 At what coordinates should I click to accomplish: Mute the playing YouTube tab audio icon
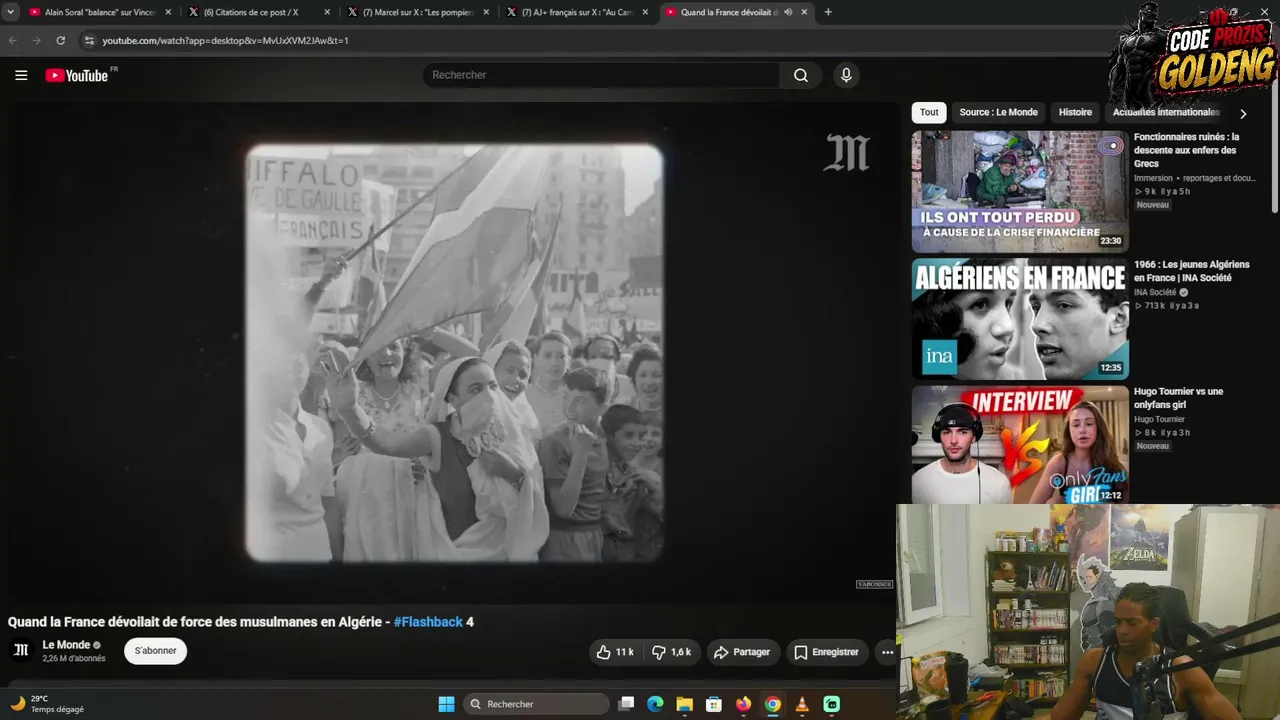[x=788, y=12]
